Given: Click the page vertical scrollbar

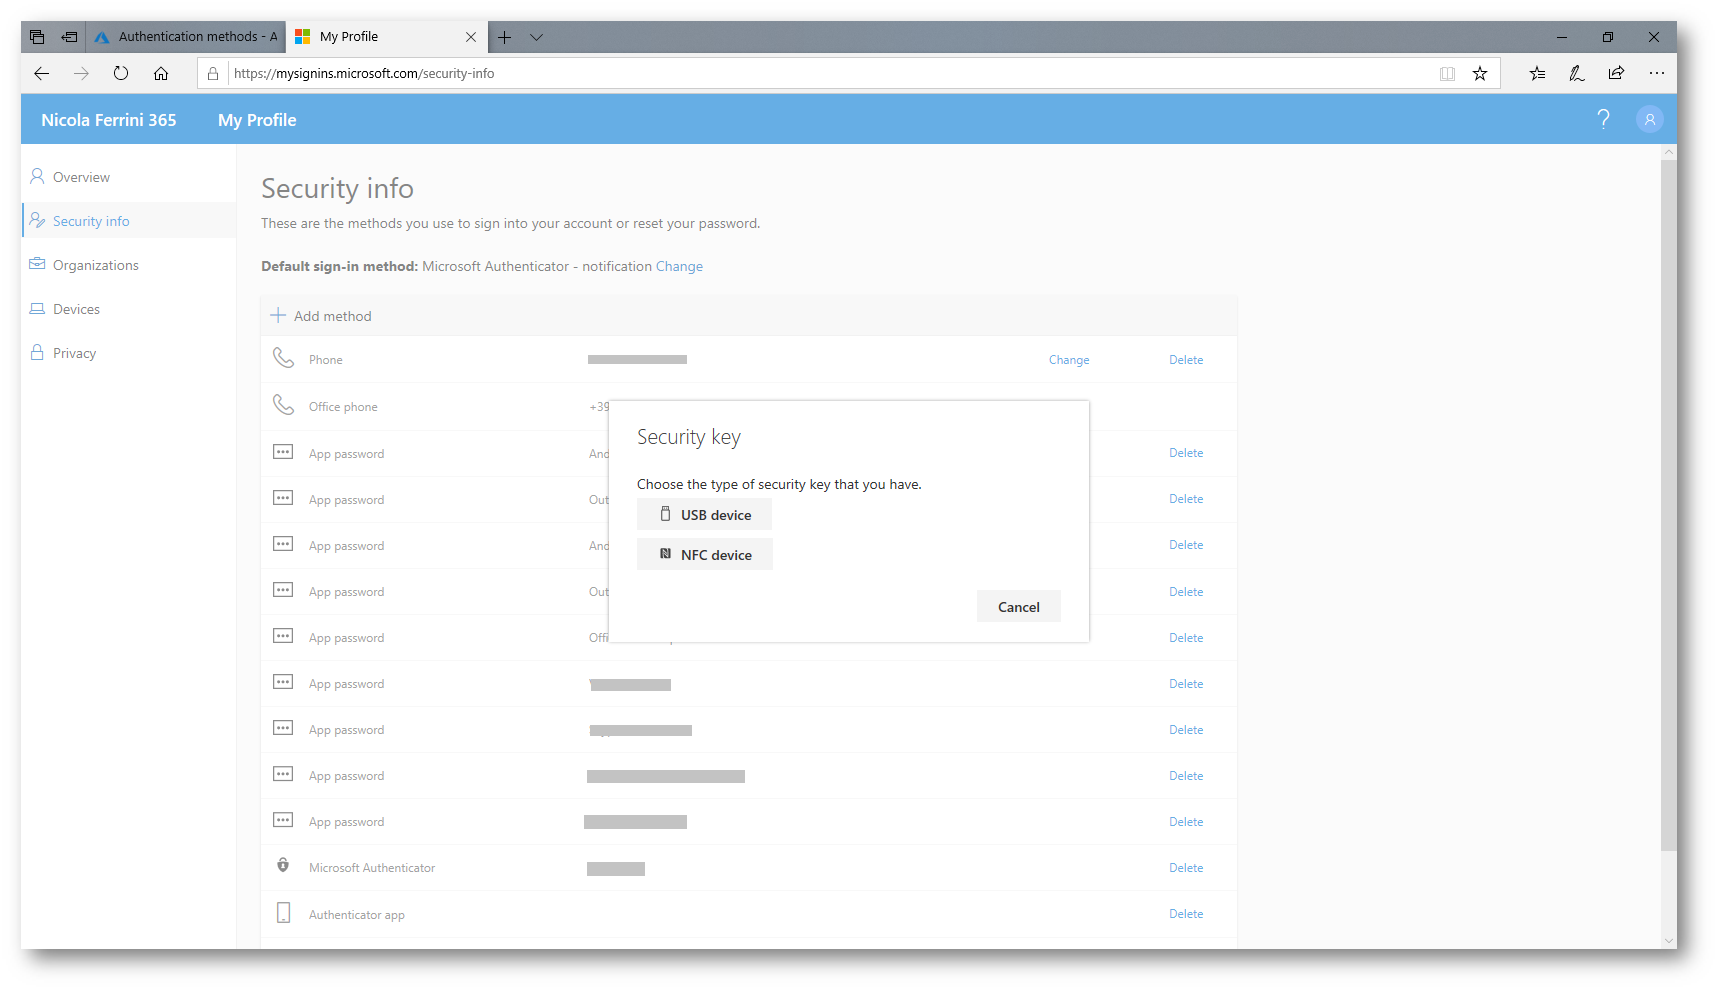Looking at the screenshot, I should pyautogui.click(x=1668, y=505).
